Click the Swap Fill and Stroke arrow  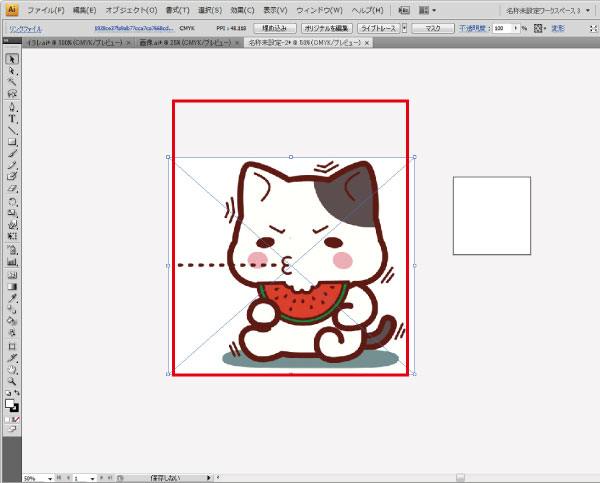pyautogui.click(x=17, y=393)
